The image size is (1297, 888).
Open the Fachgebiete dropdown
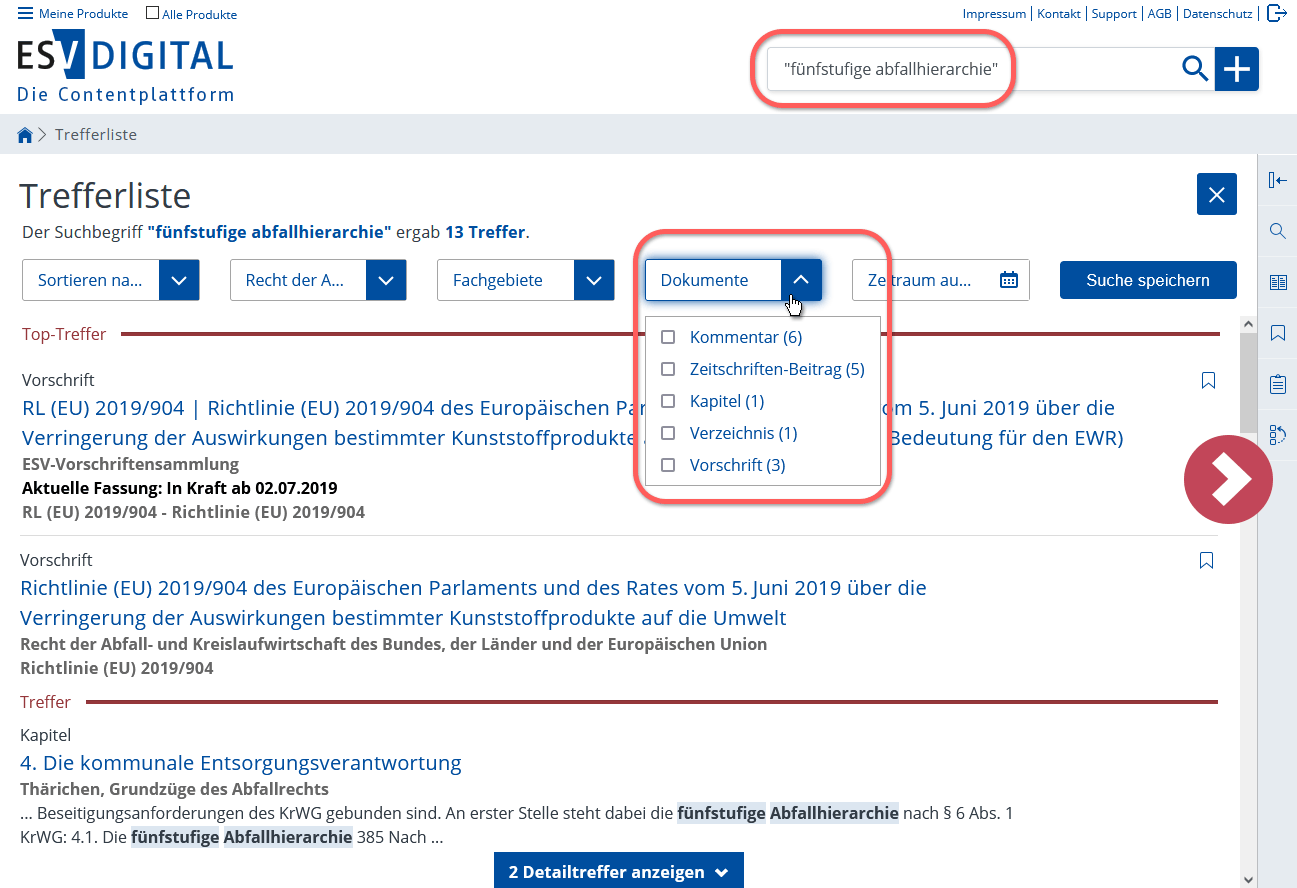(594, 280)
